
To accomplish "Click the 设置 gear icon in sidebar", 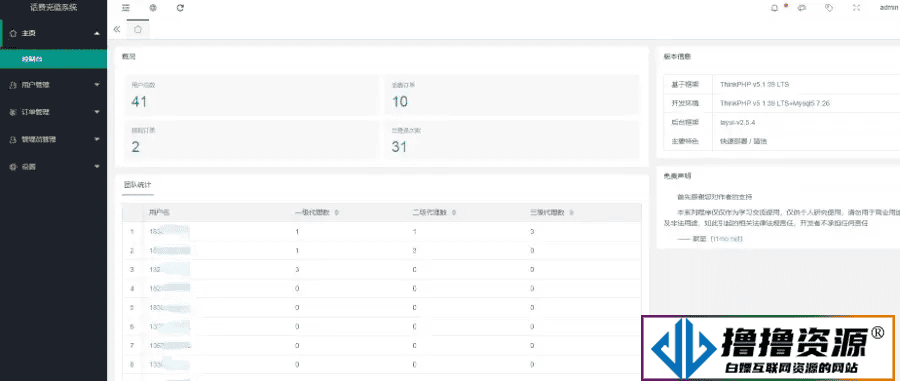I will 13,166.
